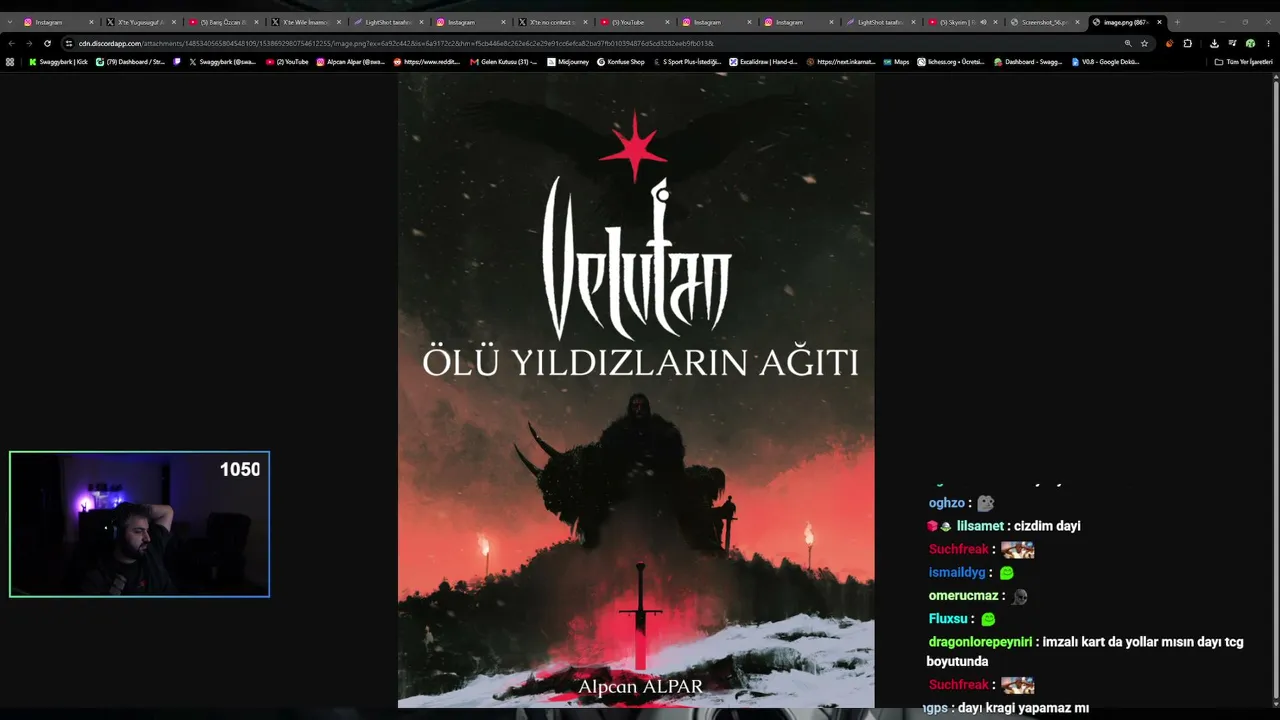Click the 'cizdim dayi' chat message

click(x=1047, y=526)
